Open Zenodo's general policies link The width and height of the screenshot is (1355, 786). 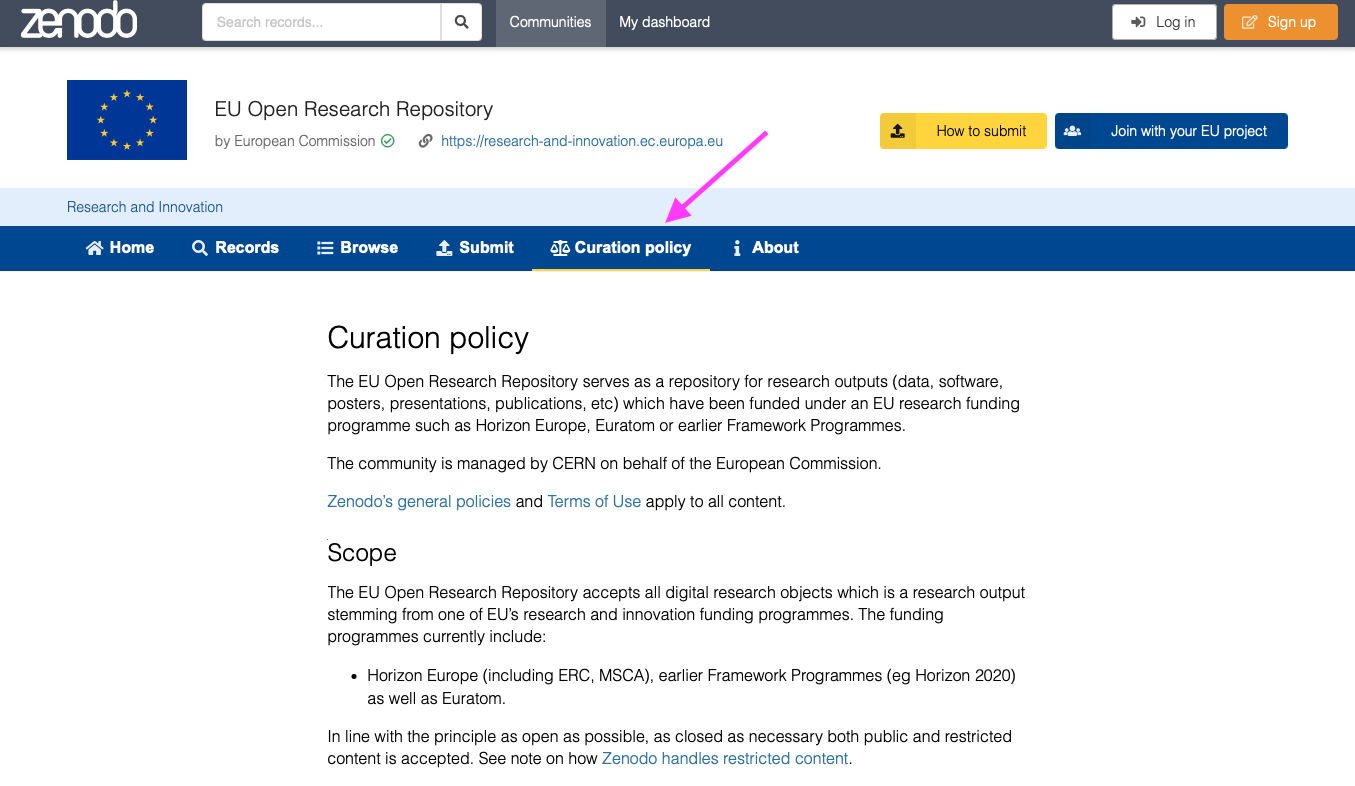(x=419, y=501)
